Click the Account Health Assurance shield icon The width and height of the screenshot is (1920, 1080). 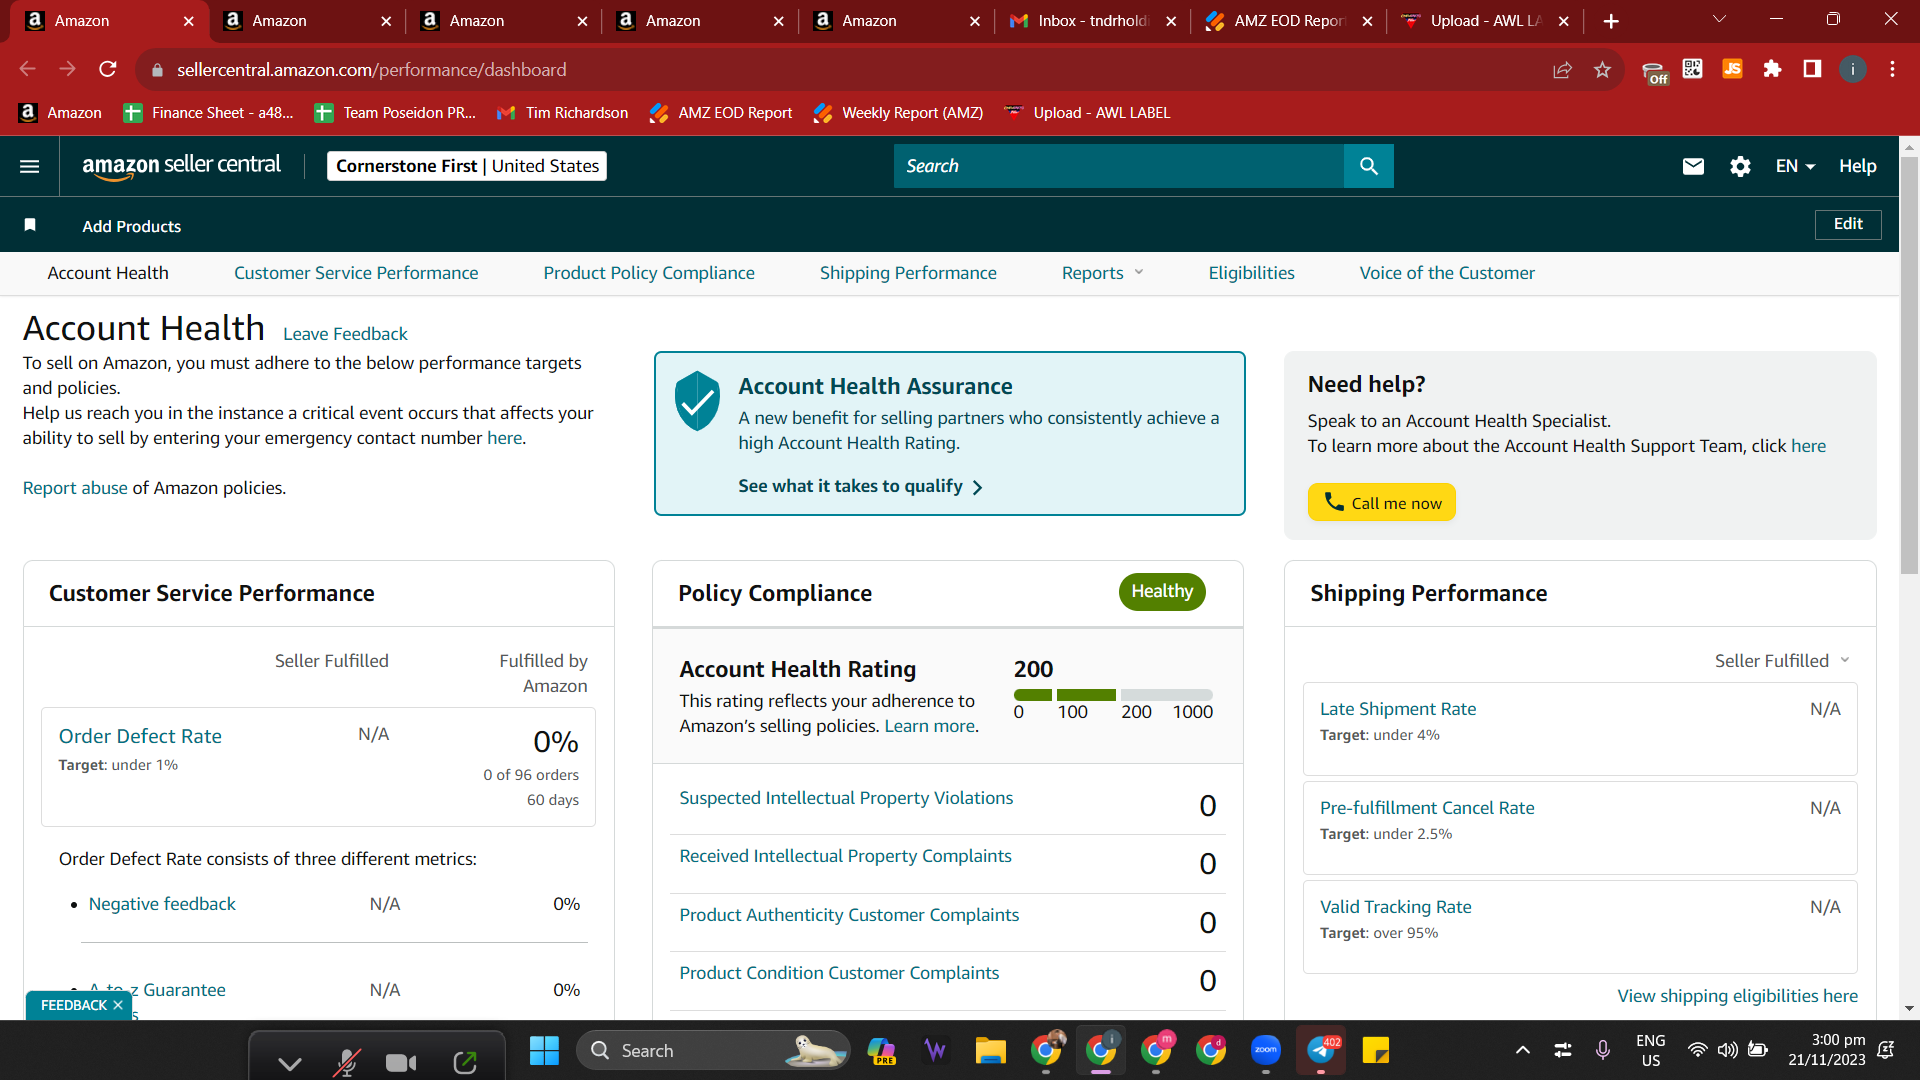coord(697,400)
